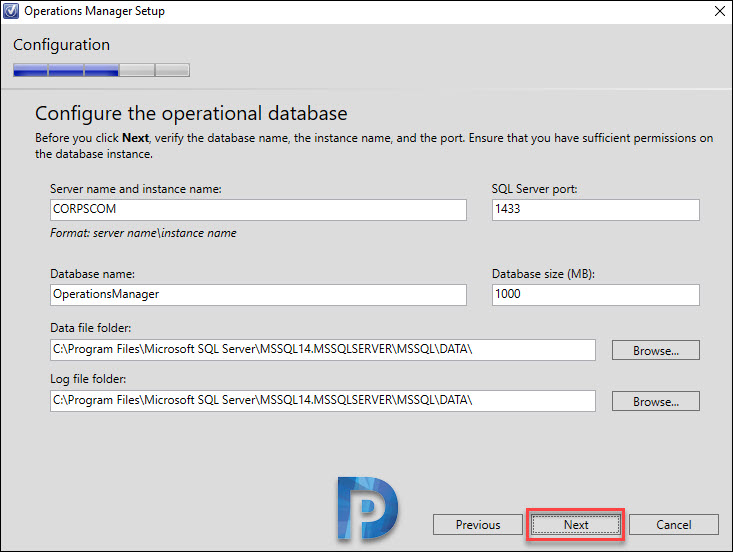Click into the Data file folder path field

(323, 350)
